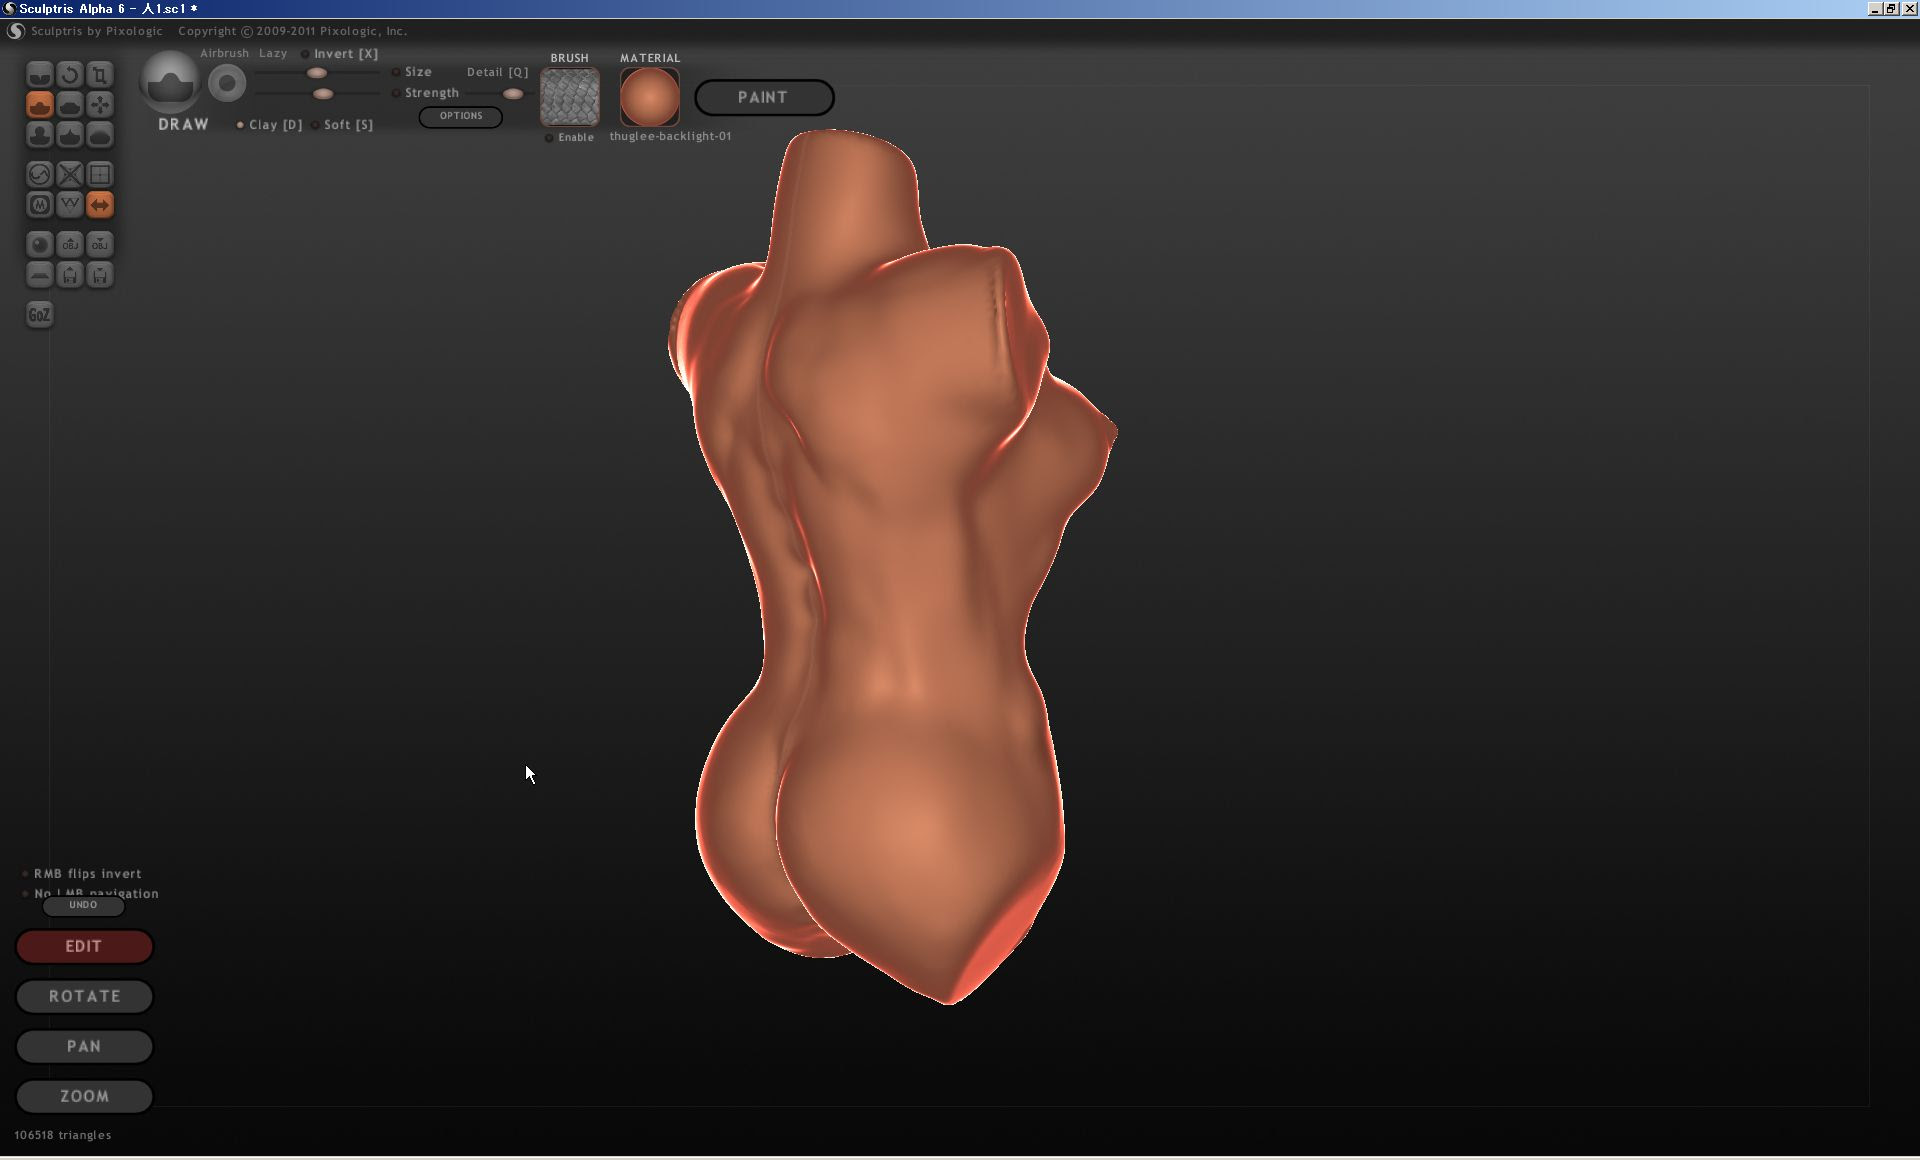Click the ROTATE navigation button
The image size is (1920, 1160).
tap(84, 996)
